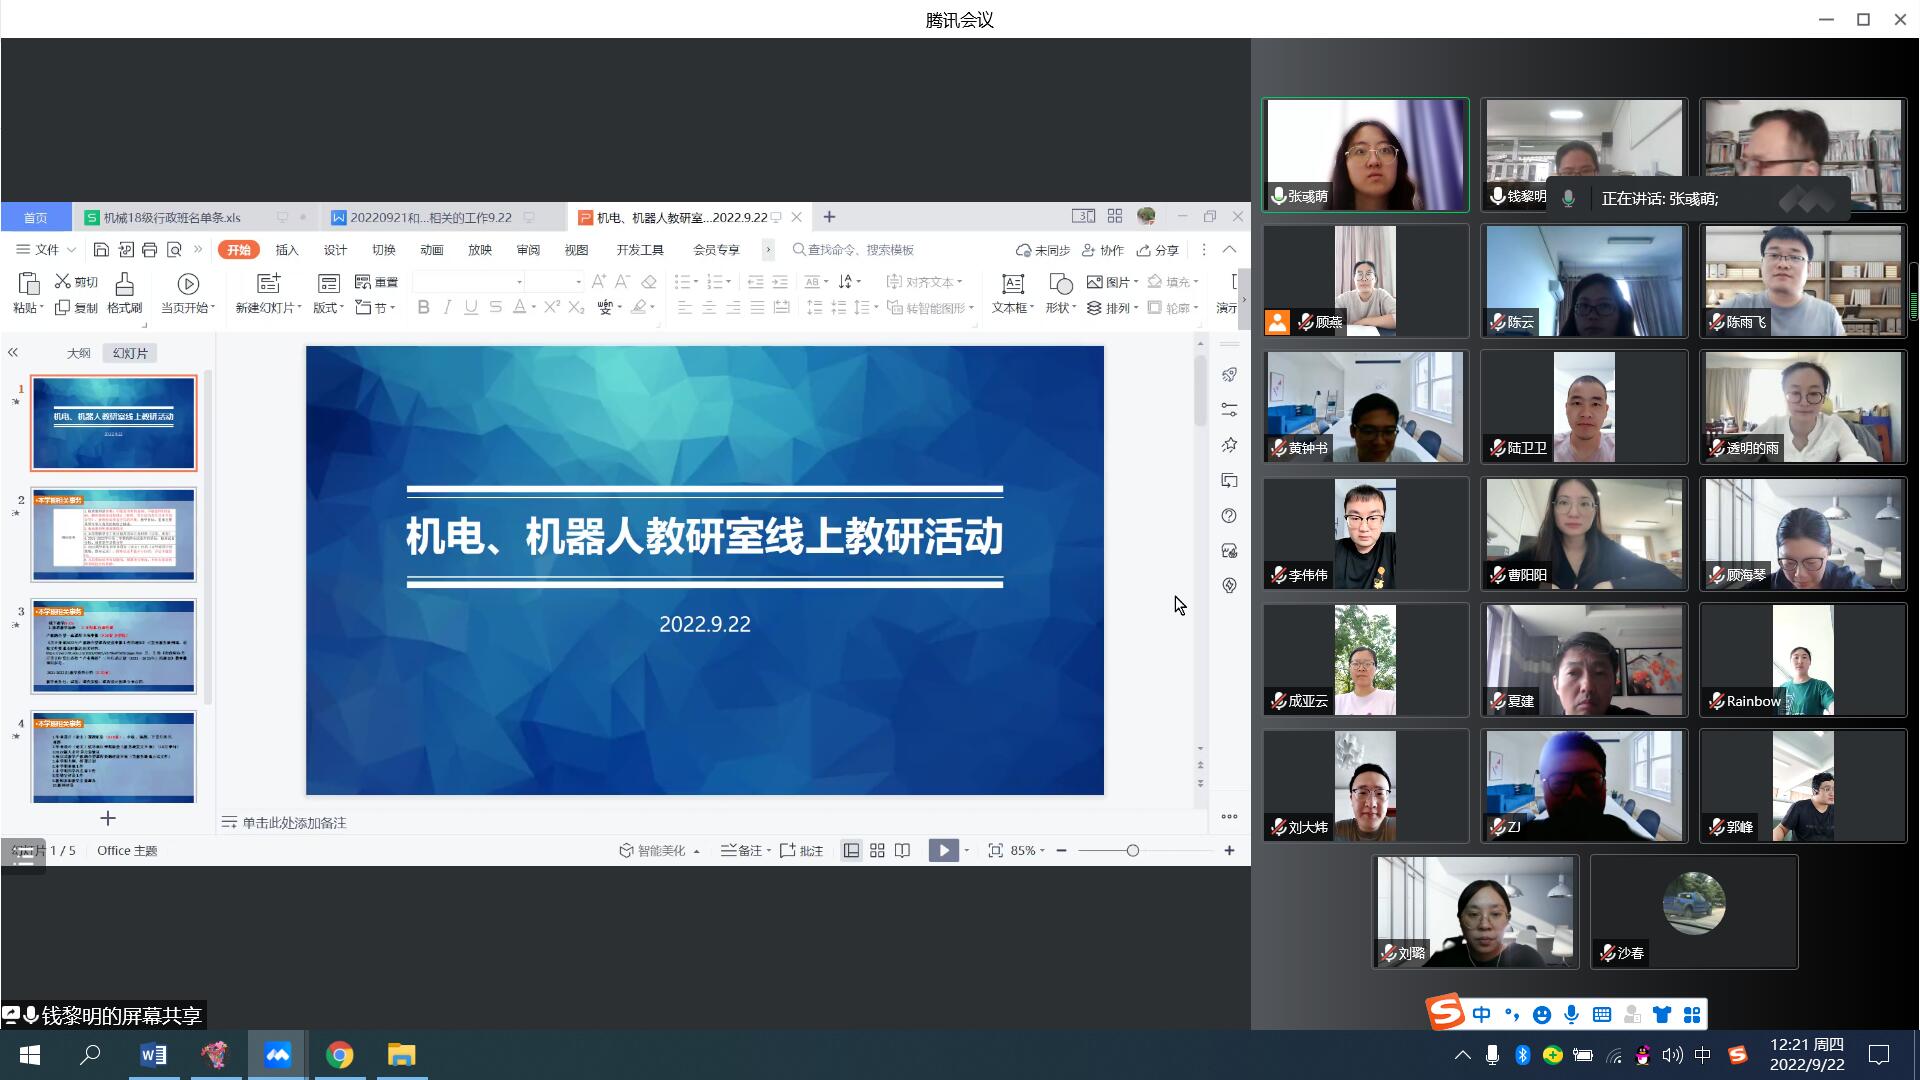Click the Shapes (形状) icon
The width and height of the screenshot is (1920, 1080).
point(1060,283)
